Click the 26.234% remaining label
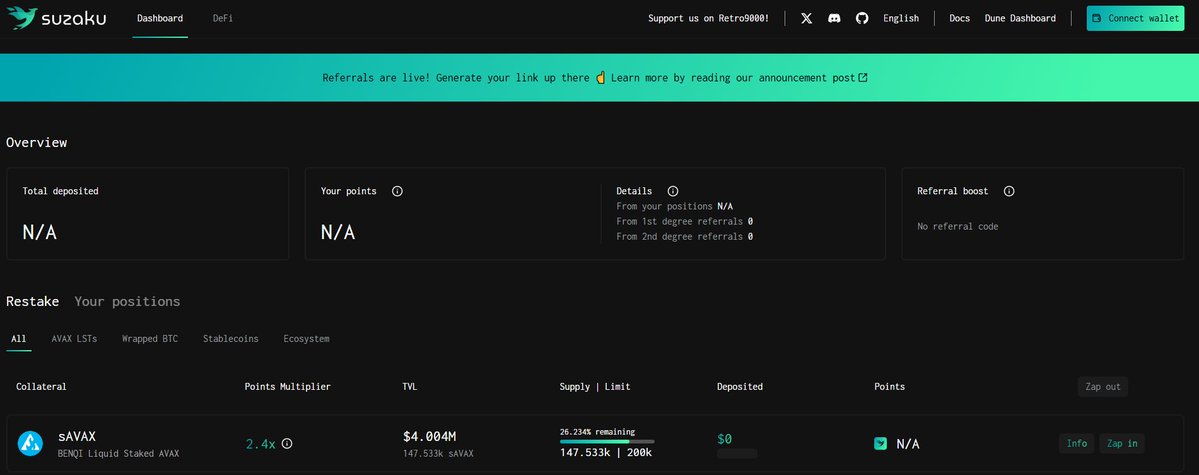 pos(597,431)
